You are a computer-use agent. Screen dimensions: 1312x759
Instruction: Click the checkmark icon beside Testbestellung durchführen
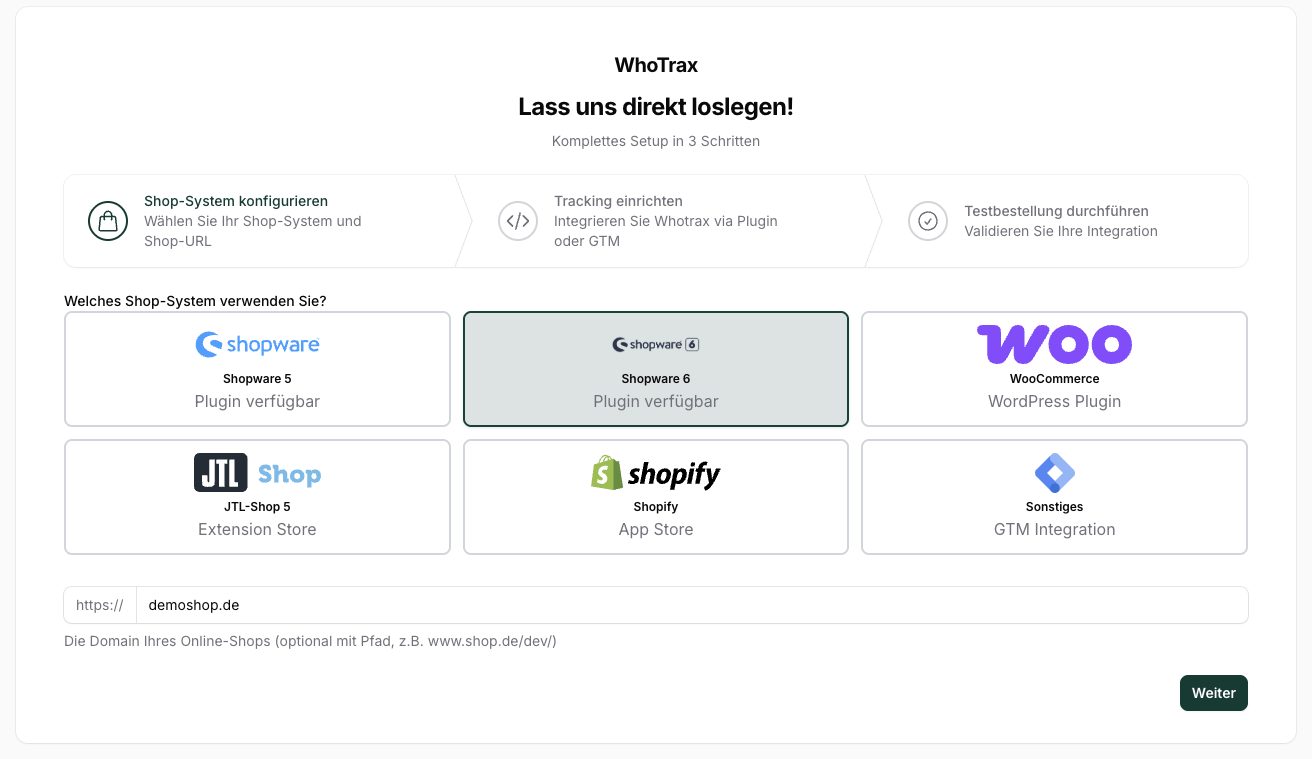click(928, 221)
